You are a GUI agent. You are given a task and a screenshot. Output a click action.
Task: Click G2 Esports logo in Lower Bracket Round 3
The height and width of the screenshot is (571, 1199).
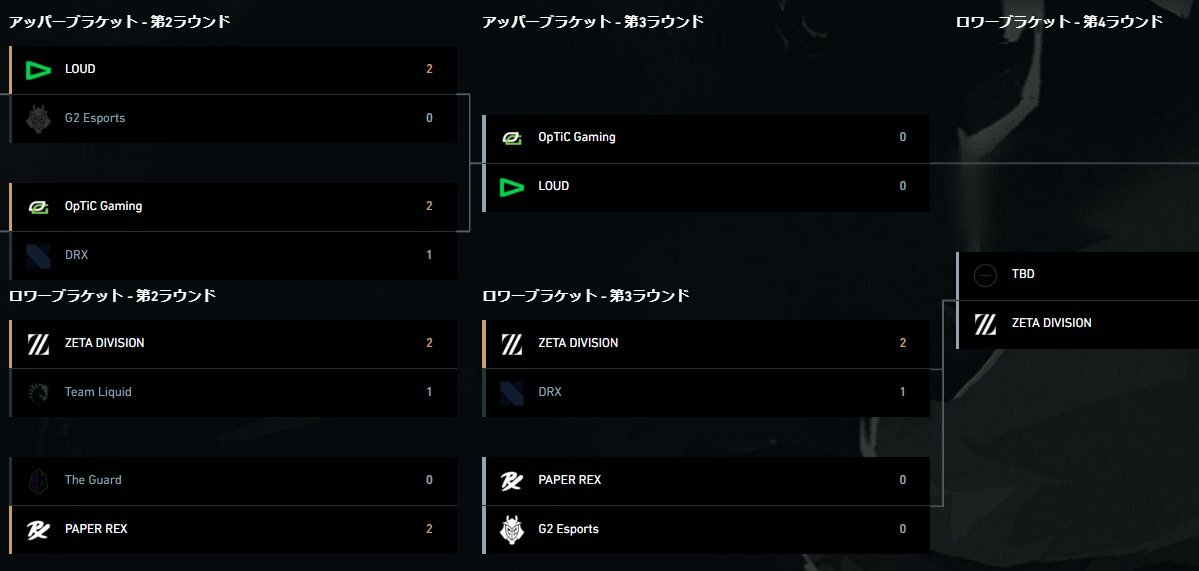tap(512, 530)
